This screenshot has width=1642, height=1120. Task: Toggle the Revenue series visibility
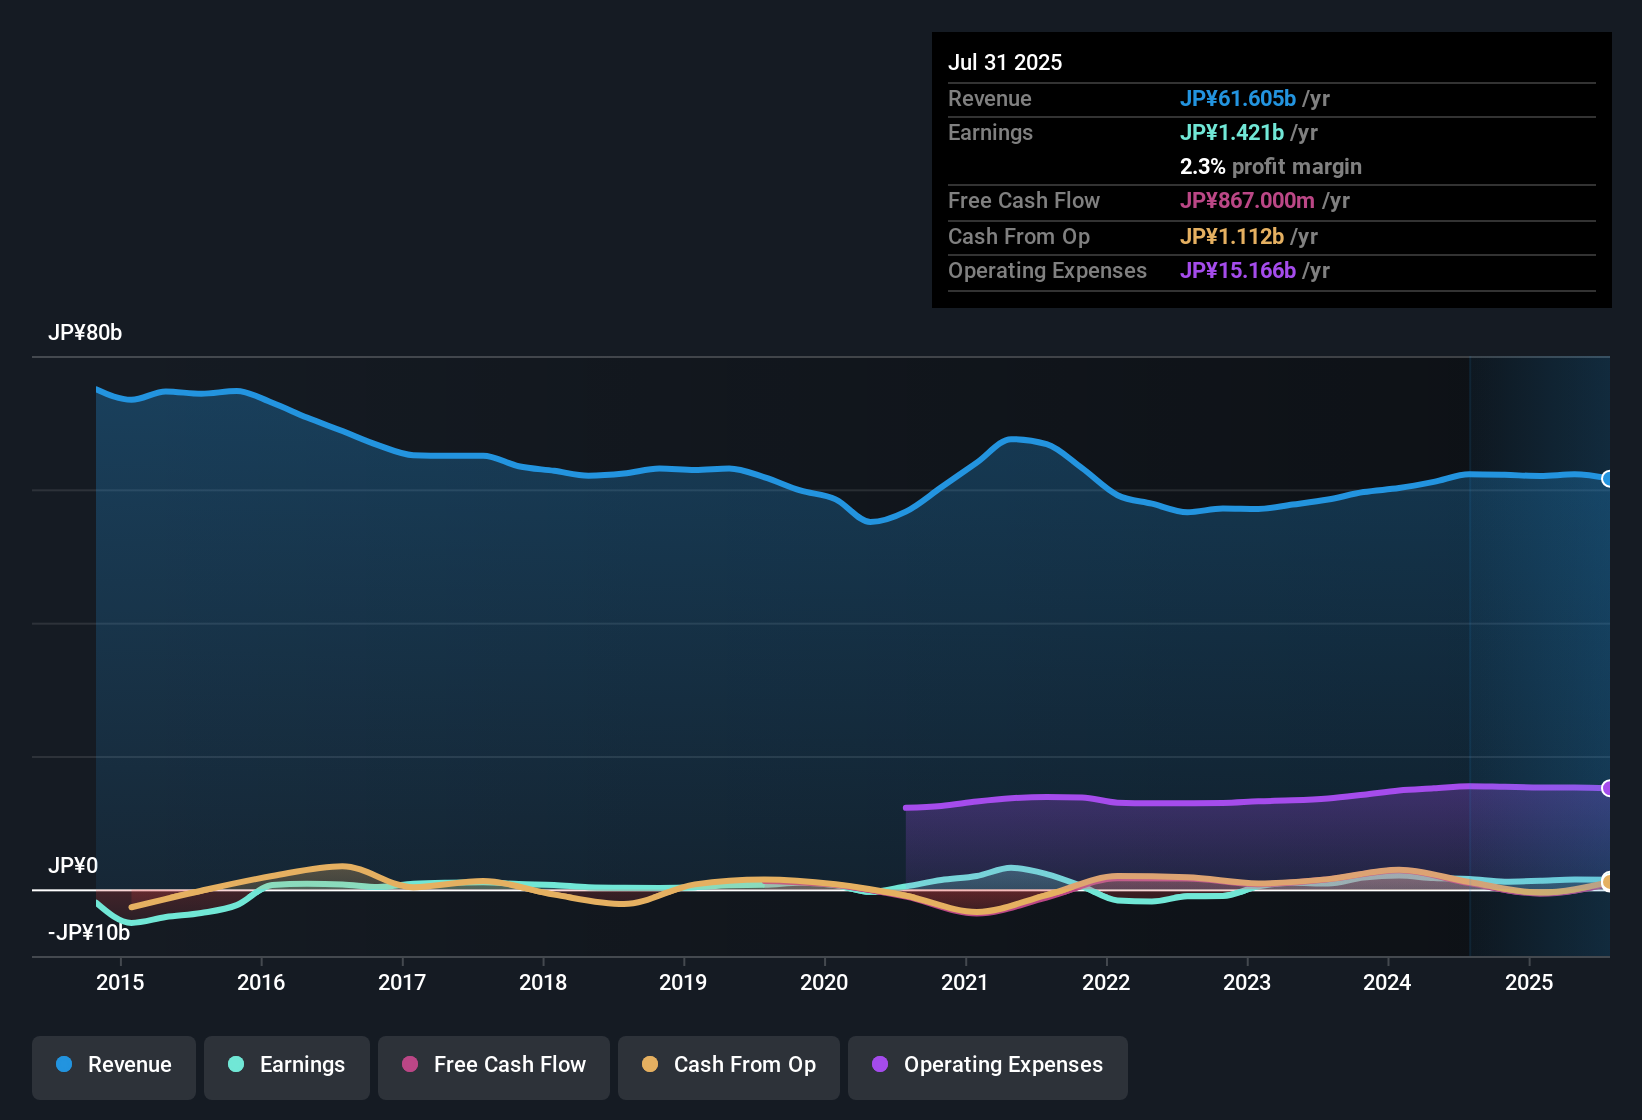coord(113,1065)
